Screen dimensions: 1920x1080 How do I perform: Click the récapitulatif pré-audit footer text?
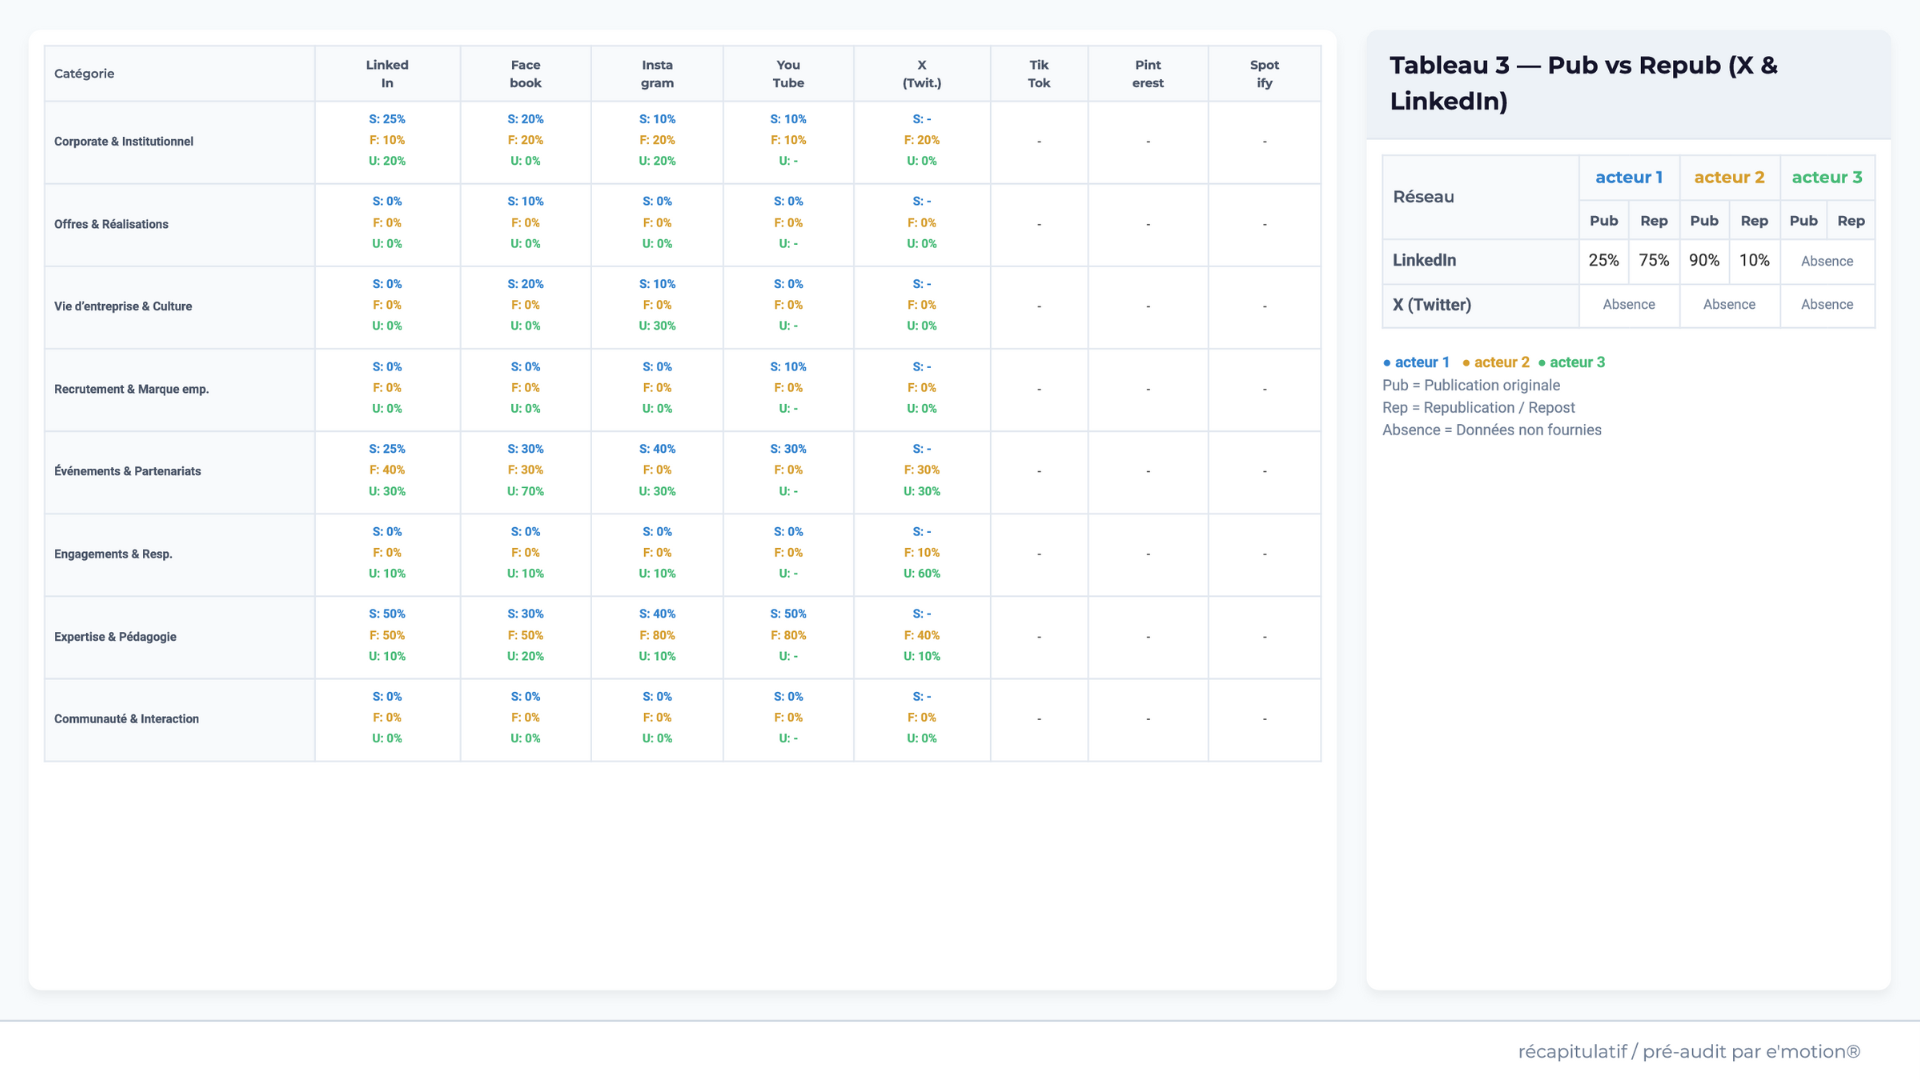pyautogui.click(x=1688, y=1052)
